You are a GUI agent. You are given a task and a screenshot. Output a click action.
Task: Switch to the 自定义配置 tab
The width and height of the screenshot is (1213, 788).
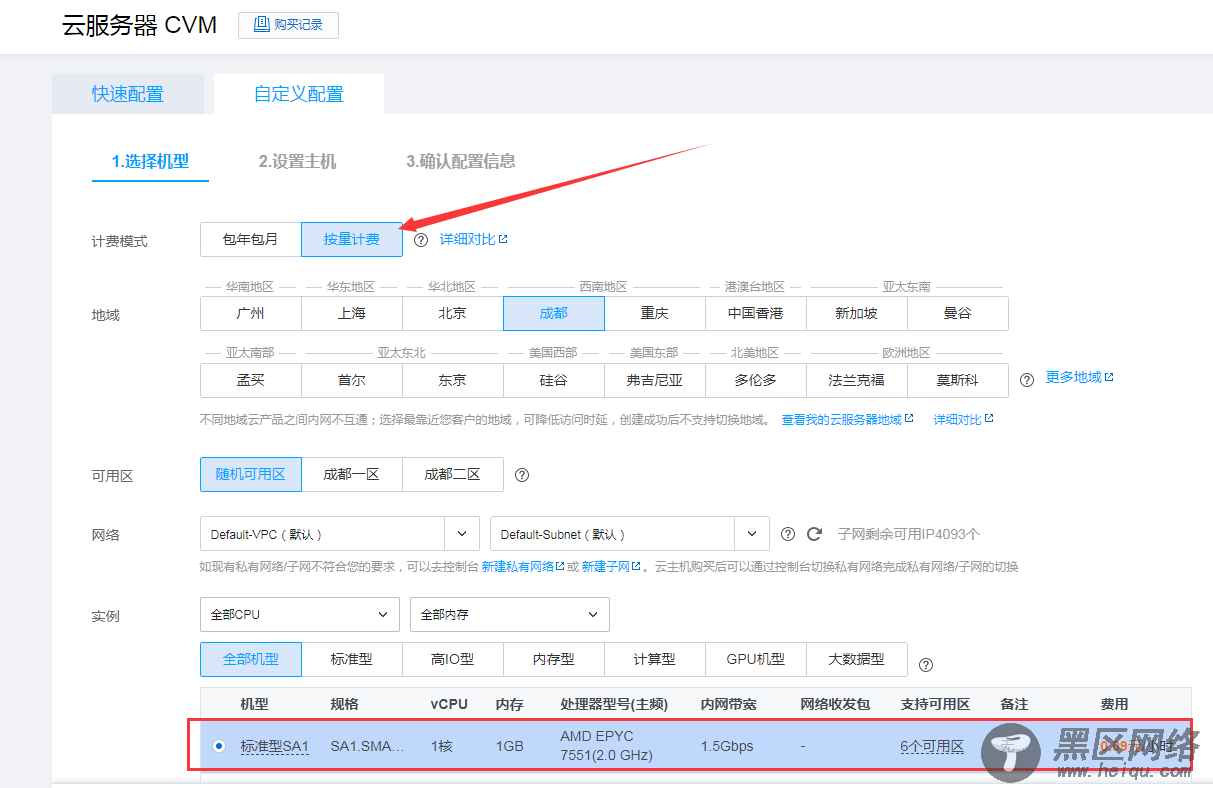click(x=299, y=94)
